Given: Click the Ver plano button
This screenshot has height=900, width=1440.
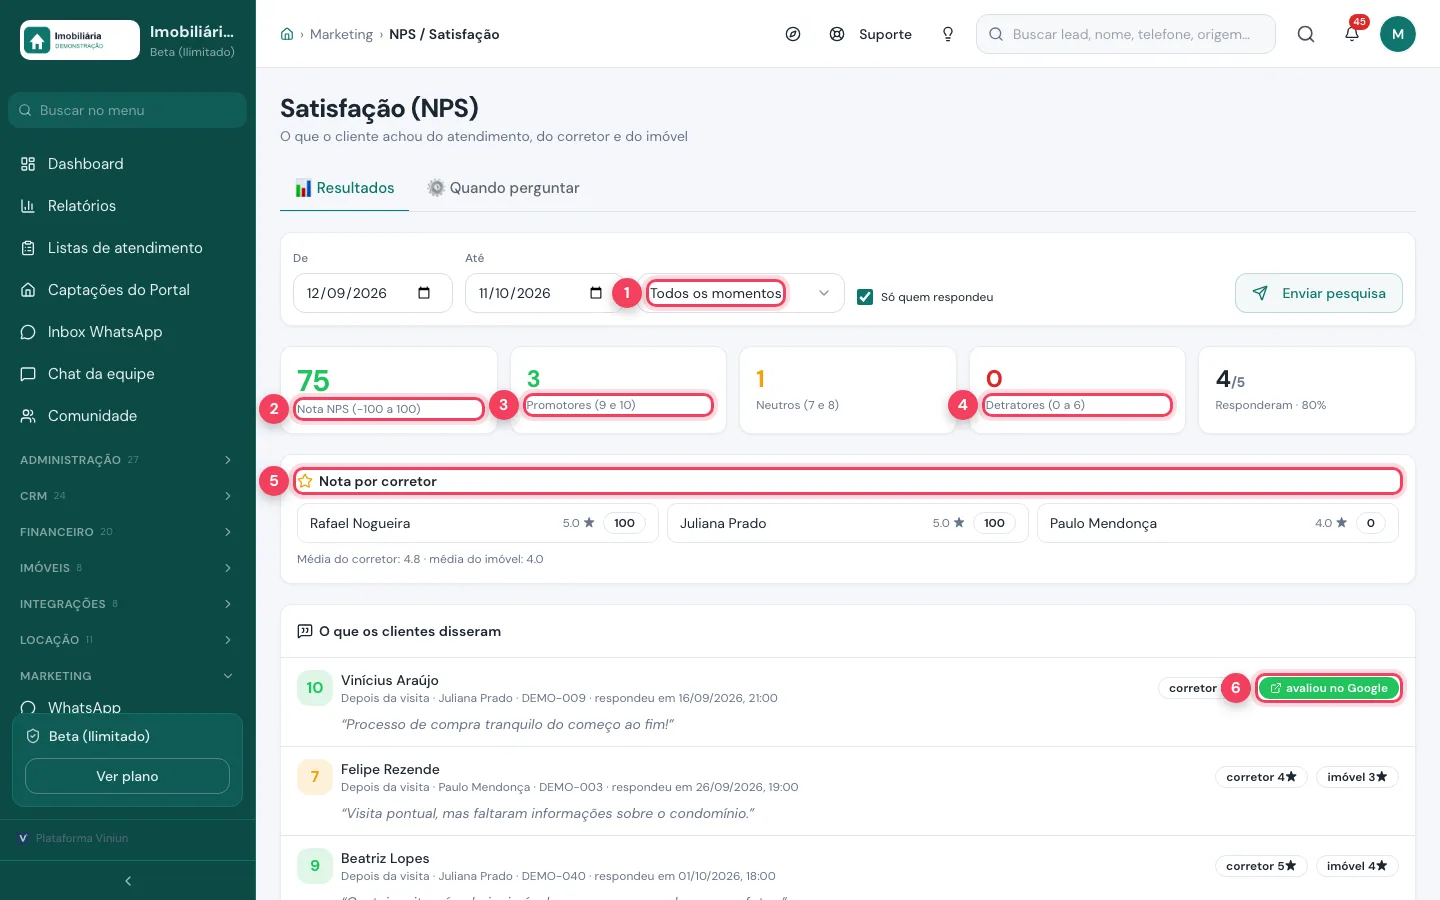Looking at the screenshot, I should [127, 776].
